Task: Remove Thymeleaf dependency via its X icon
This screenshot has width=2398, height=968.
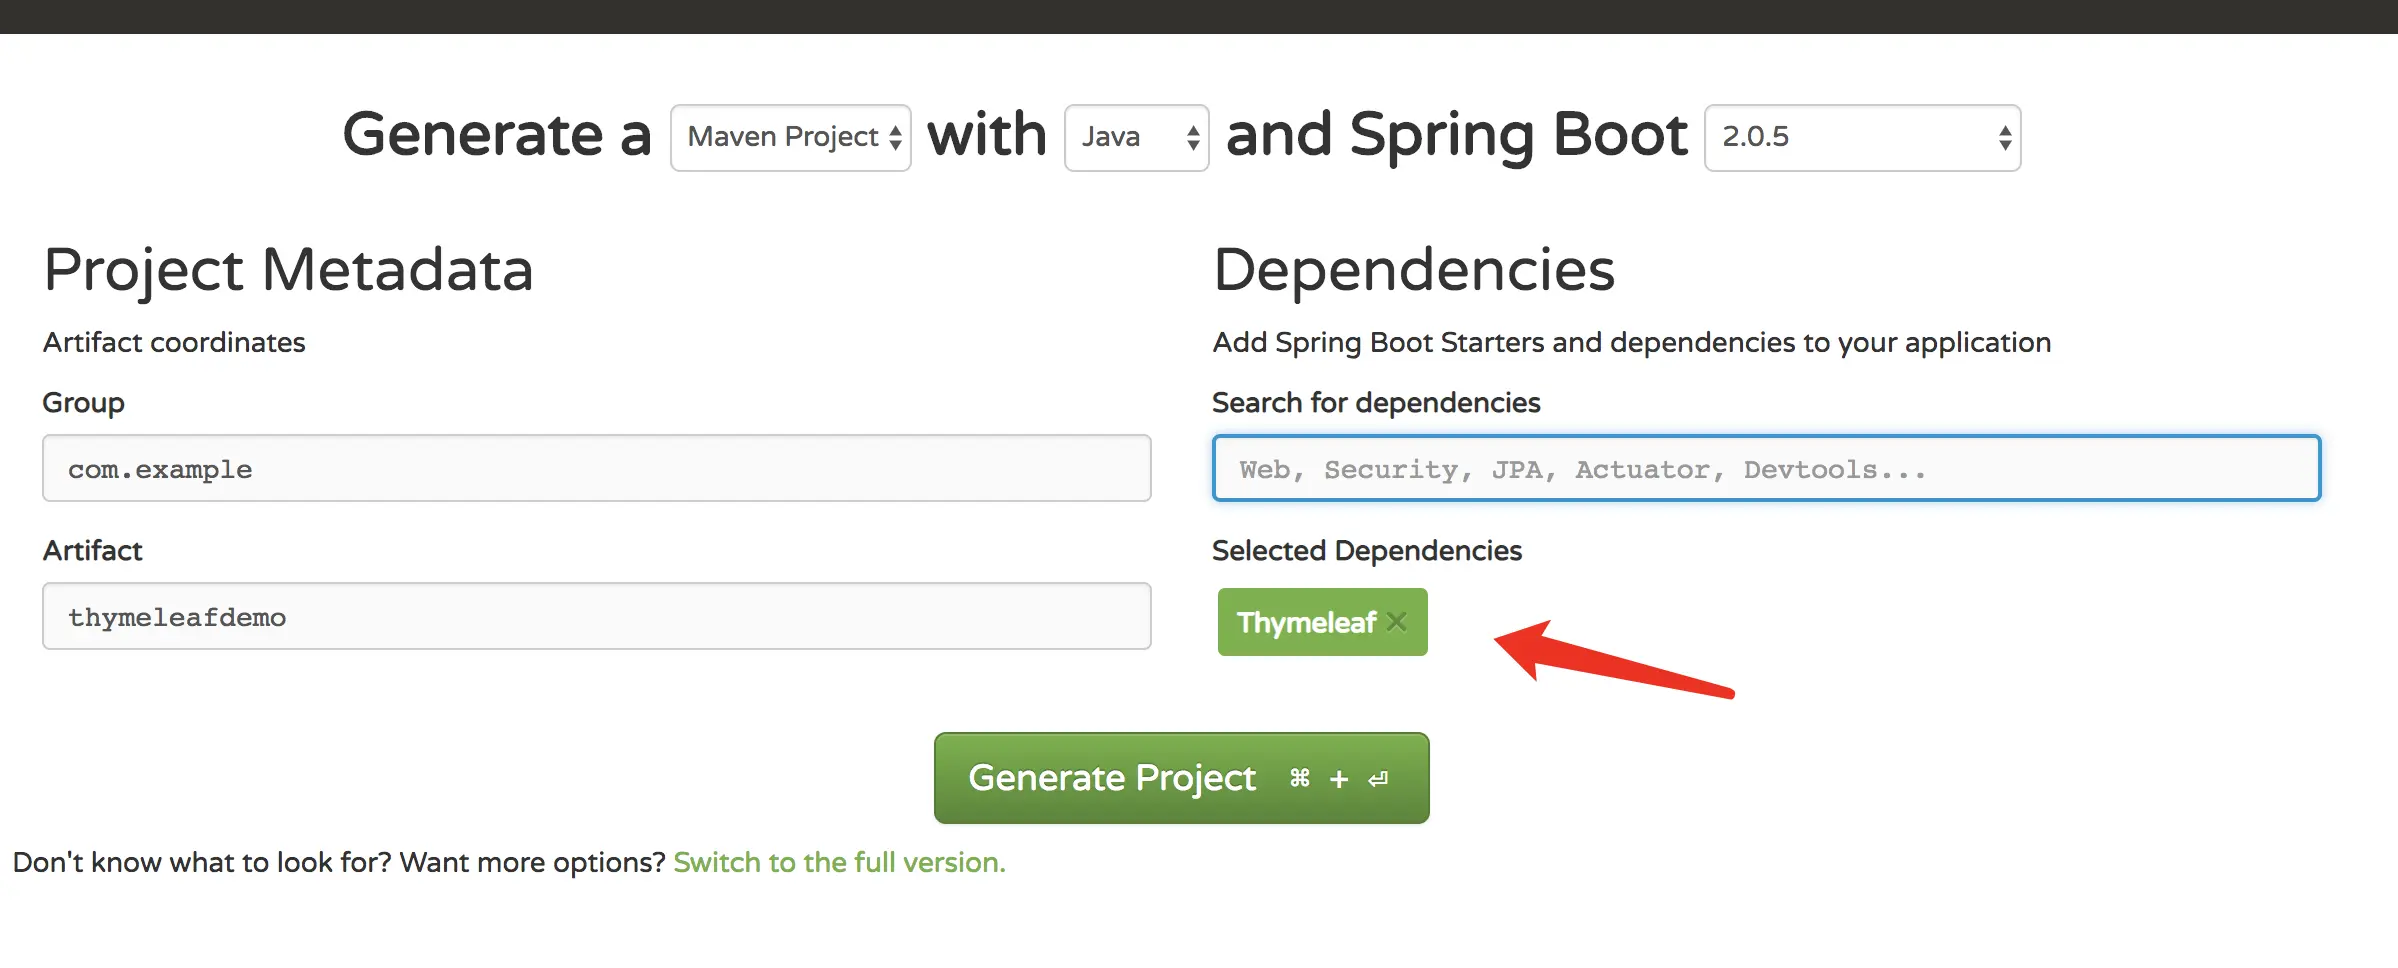Action: coord(1397,622)
